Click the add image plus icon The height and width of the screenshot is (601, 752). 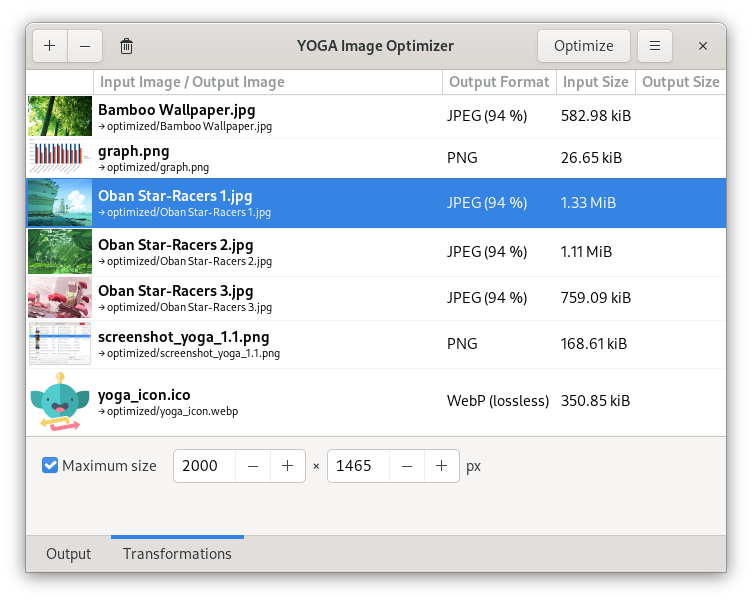pyautogui.click(x=50, y=46)
